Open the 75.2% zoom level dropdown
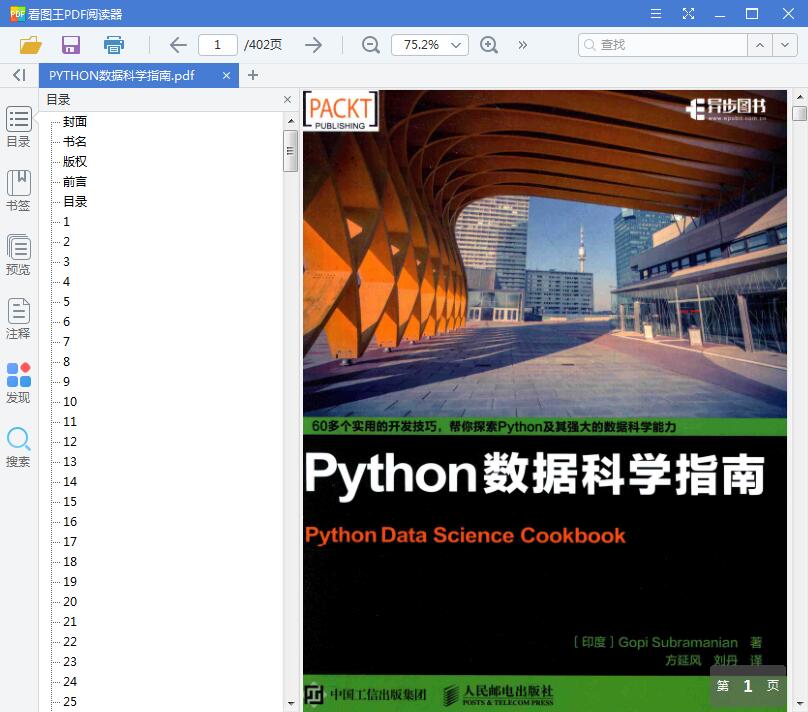The image size is (808, 712). 430,45
